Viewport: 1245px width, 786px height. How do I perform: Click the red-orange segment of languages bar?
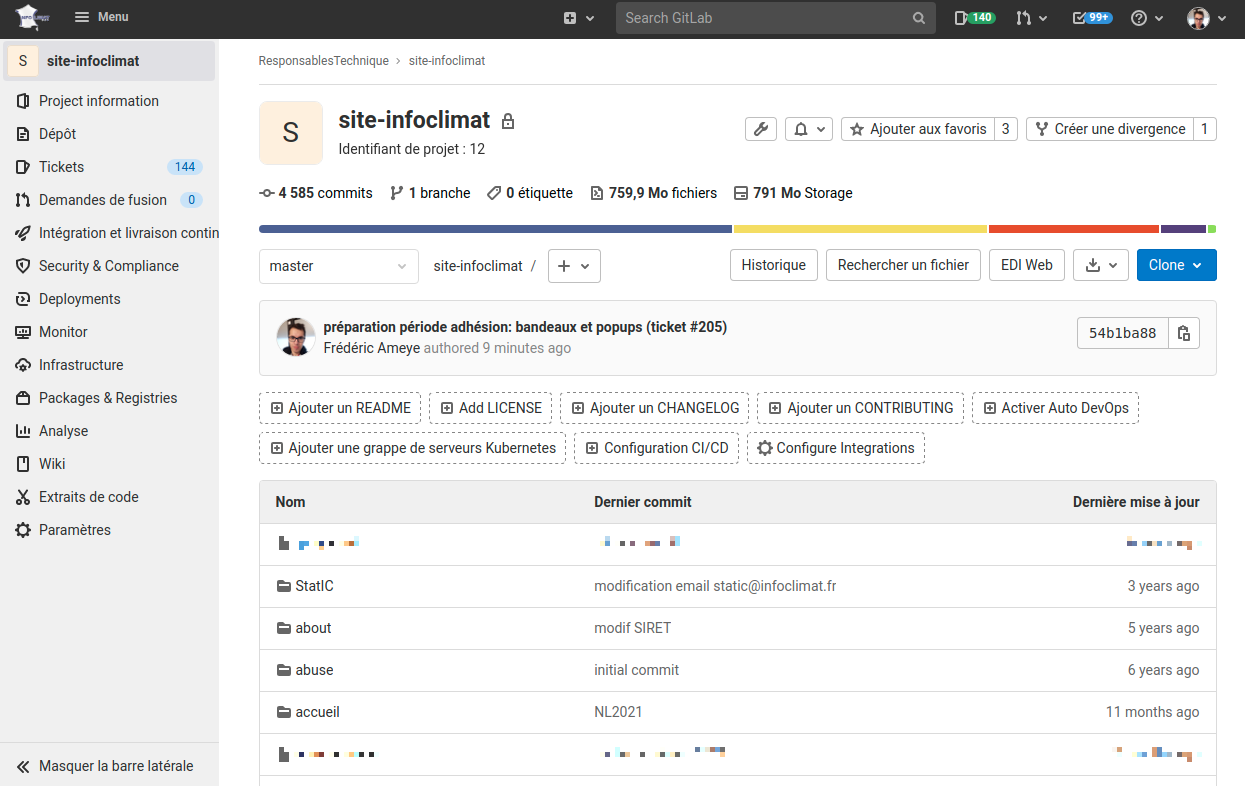[1074, 229]
